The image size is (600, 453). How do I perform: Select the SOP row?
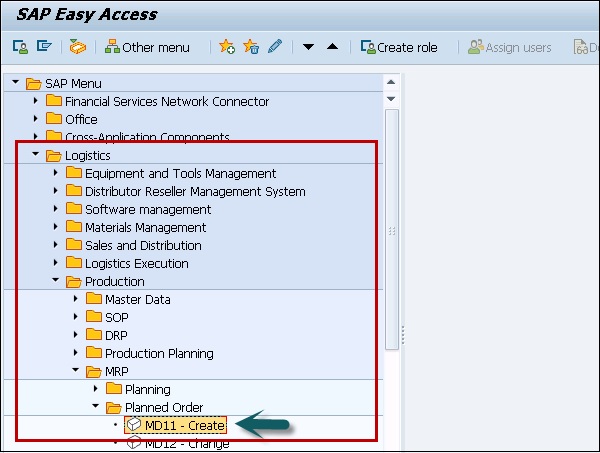[193, 317]
